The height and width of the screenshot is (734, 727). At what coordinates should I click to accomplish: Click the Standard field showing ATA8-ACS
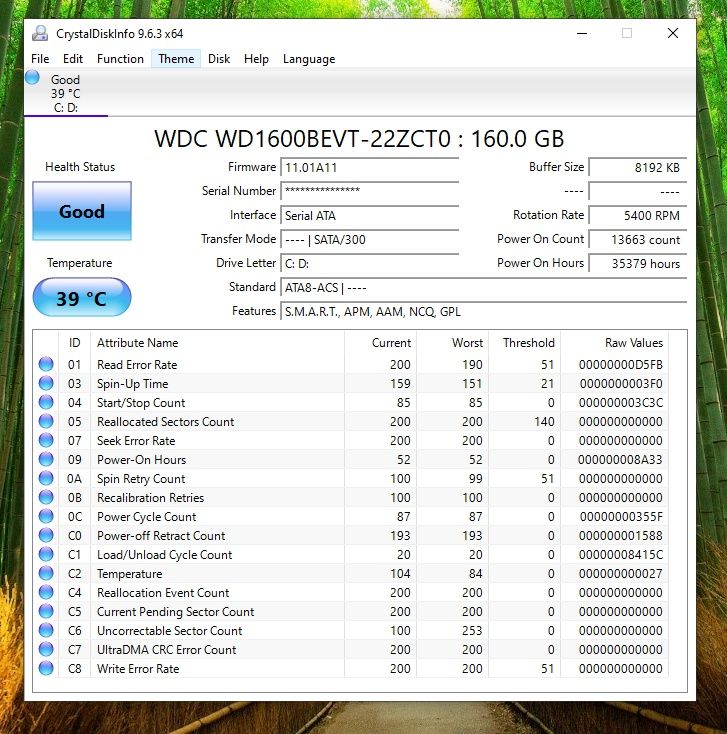[484, 287]
